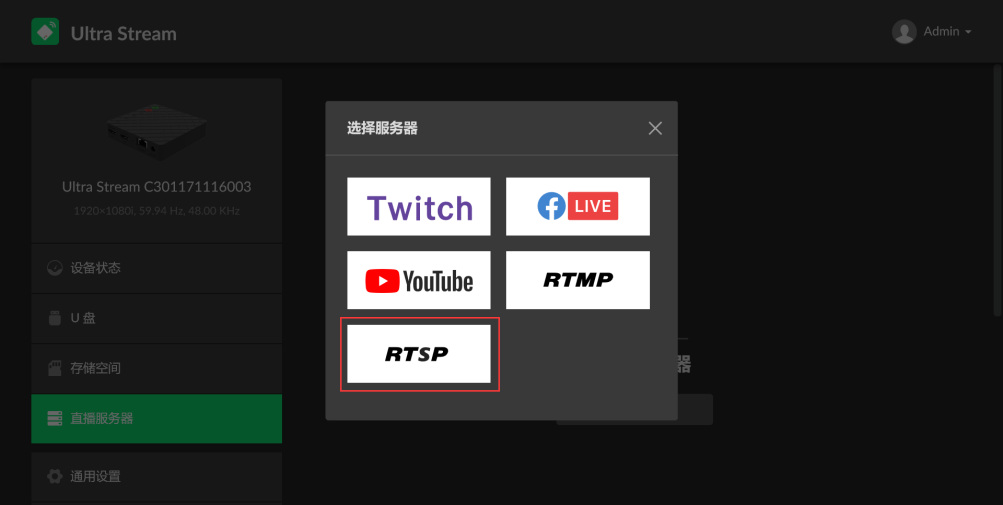Click the Admin avatar icon
The width and height of the screenshot is (1003, 505).
904,31
